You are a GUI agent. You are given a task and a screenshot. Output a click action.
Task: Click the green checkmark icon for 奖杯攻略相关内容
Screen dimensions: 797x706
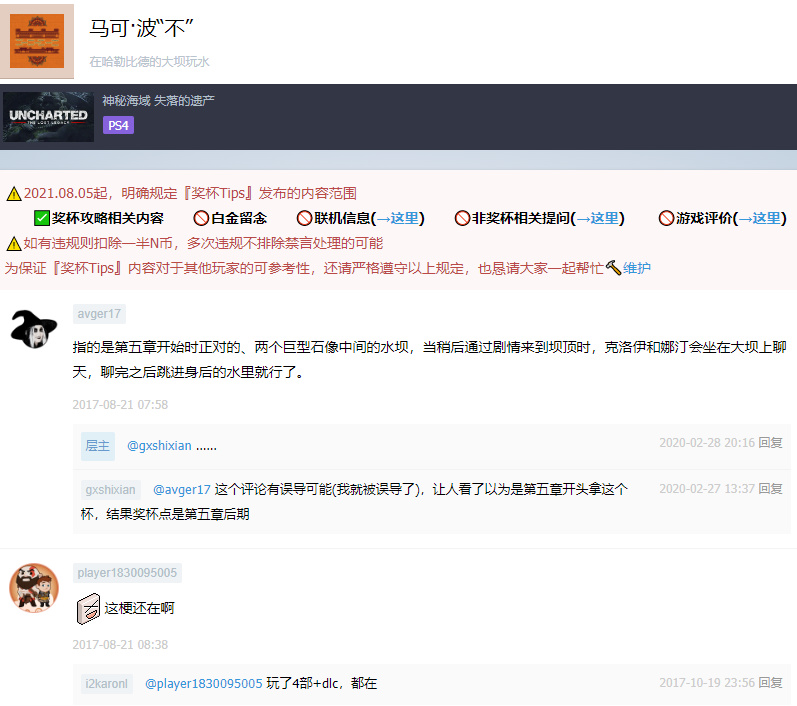[x=42, y=218]
